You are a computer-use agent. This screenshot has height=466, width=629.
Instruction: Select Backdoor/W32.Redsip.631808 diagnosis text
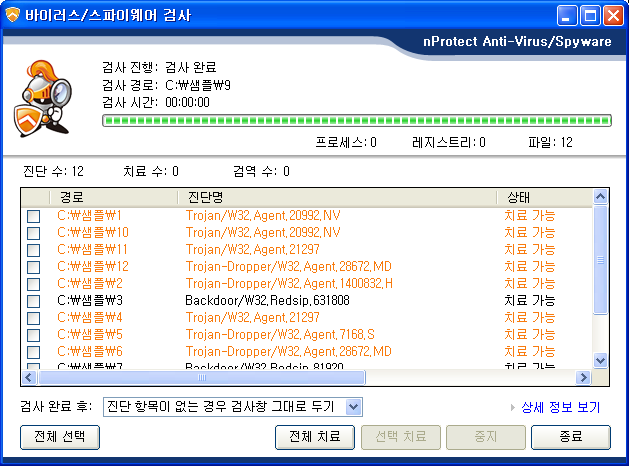pyautogui.click(x=267, y=300)
